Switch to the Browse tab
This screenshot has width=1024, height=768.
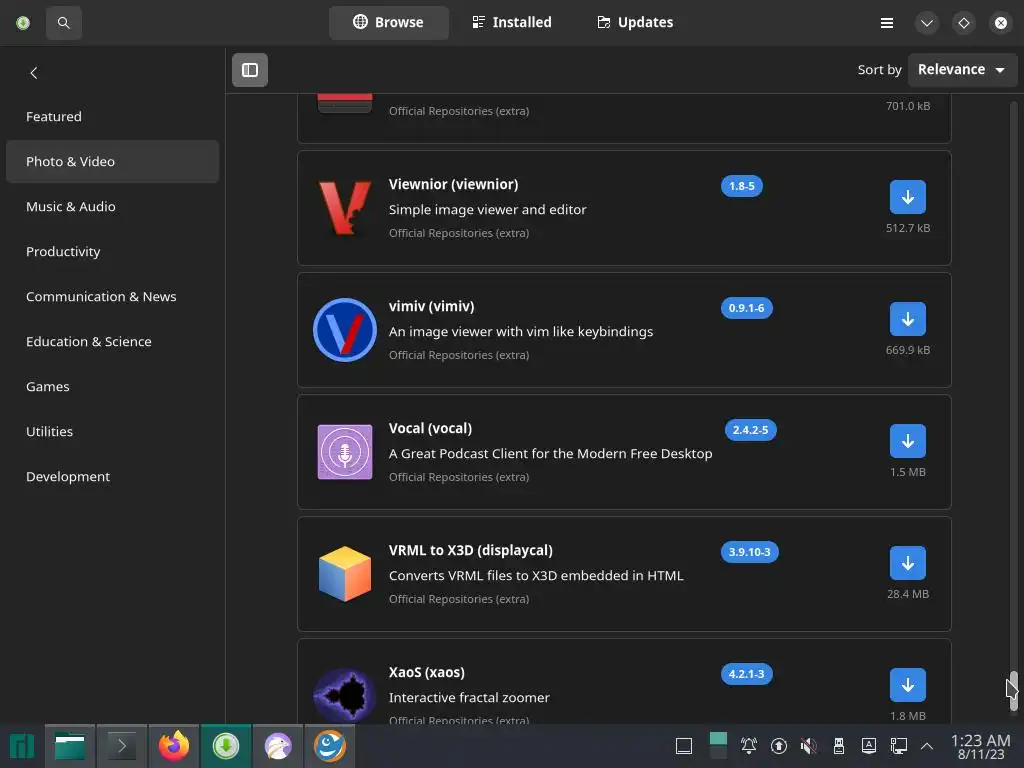pos(389,22)
